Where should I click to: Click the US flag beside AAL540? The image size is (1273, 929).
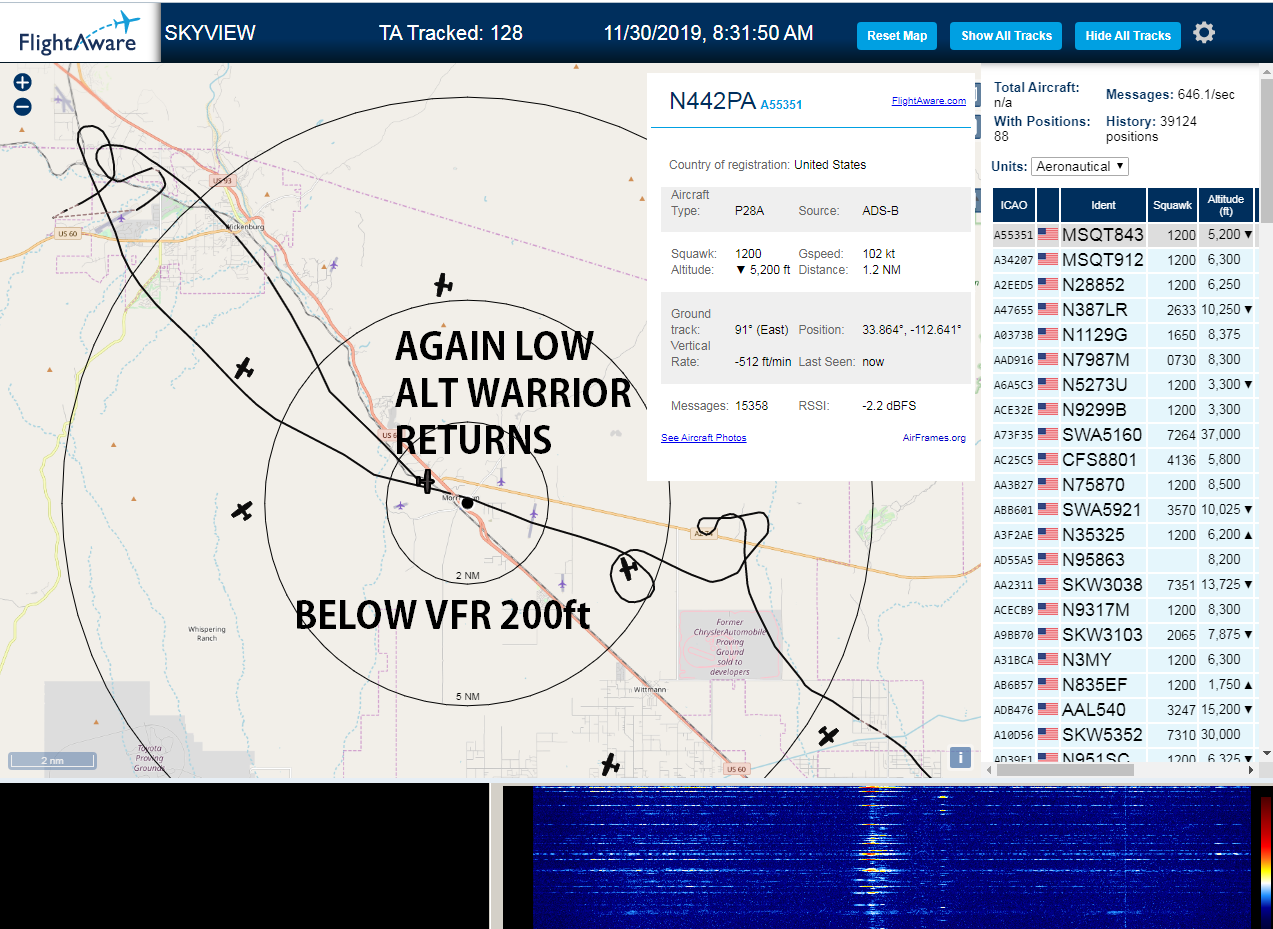point(1048,710)
